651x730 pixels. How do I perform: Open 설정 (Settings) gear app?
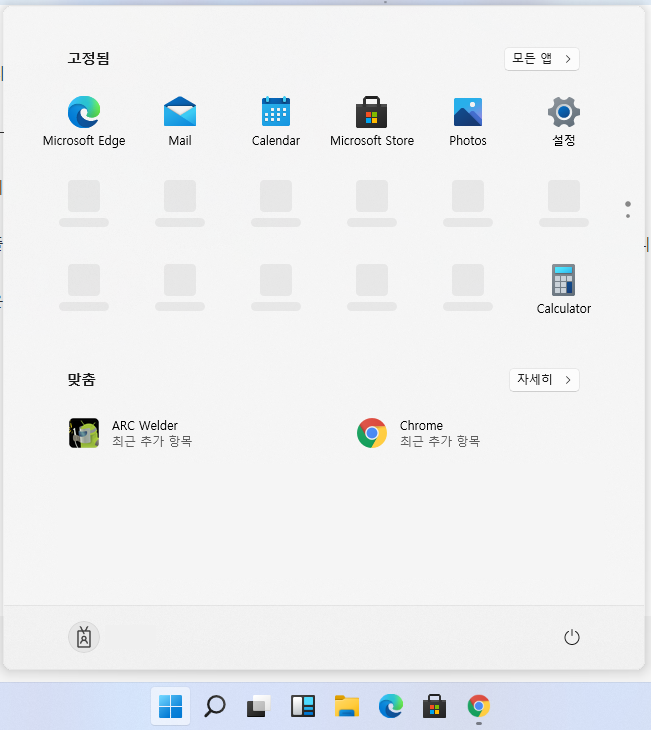[563, 121]
